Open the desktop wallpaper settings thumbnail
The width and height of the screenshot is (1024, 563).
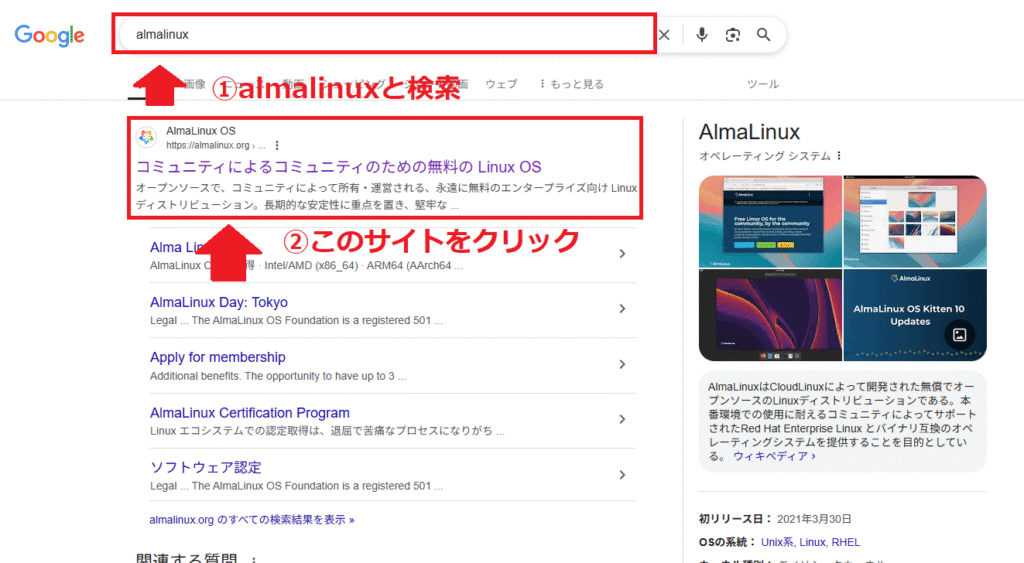[x=915, y=221]
